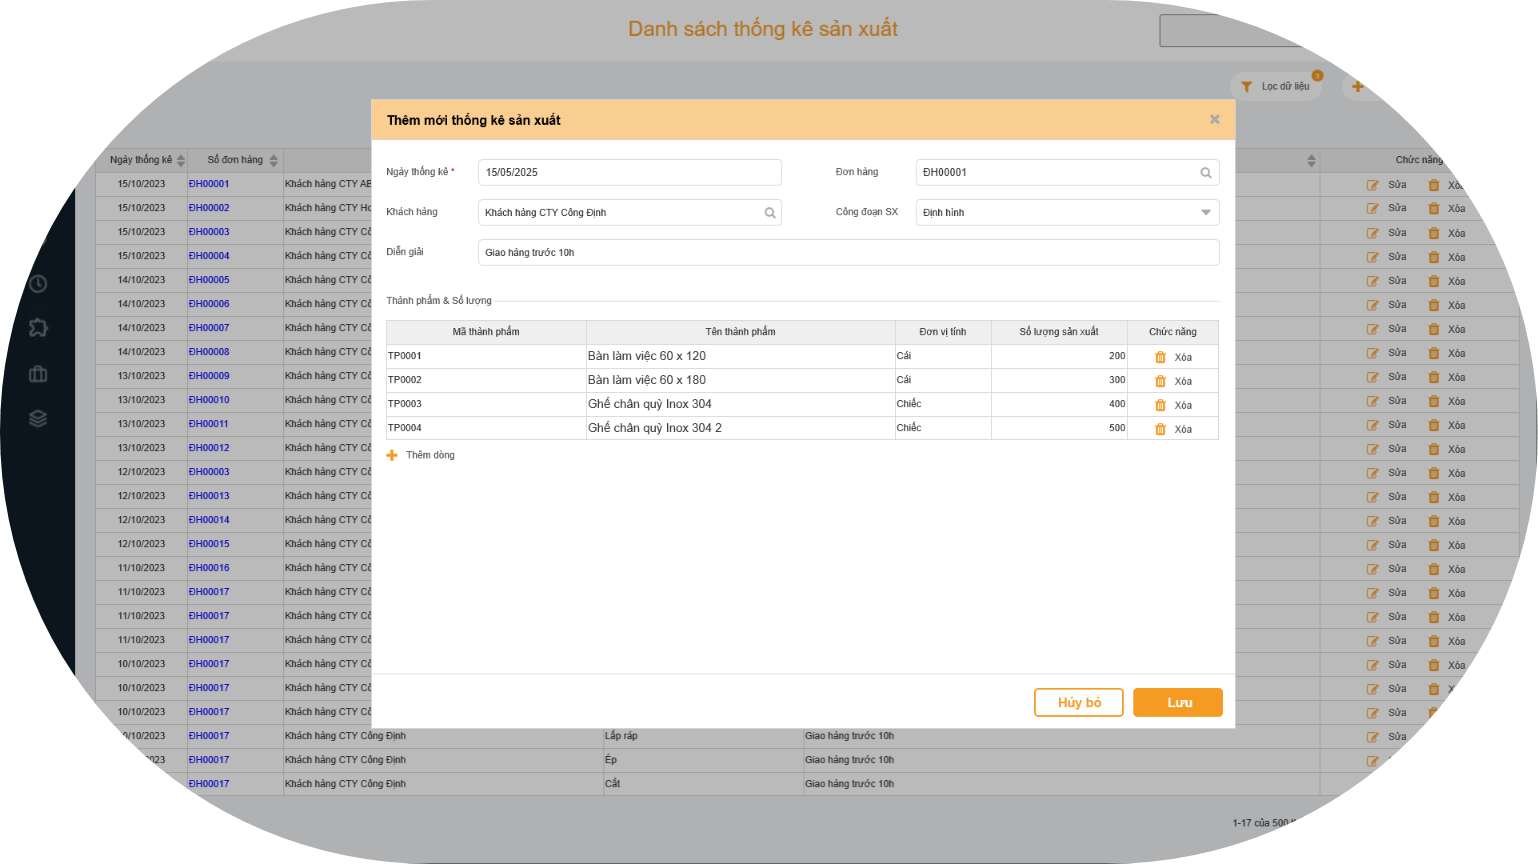Screen dimensions: 1538x864
Task: Click the Lưu save button
Action: 1177,702
